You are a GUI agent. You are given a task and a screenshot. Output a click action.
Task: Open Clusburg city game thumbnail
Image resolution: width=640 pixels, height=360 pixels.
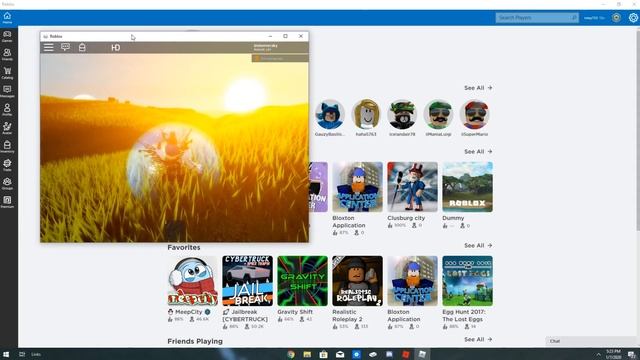412,187
